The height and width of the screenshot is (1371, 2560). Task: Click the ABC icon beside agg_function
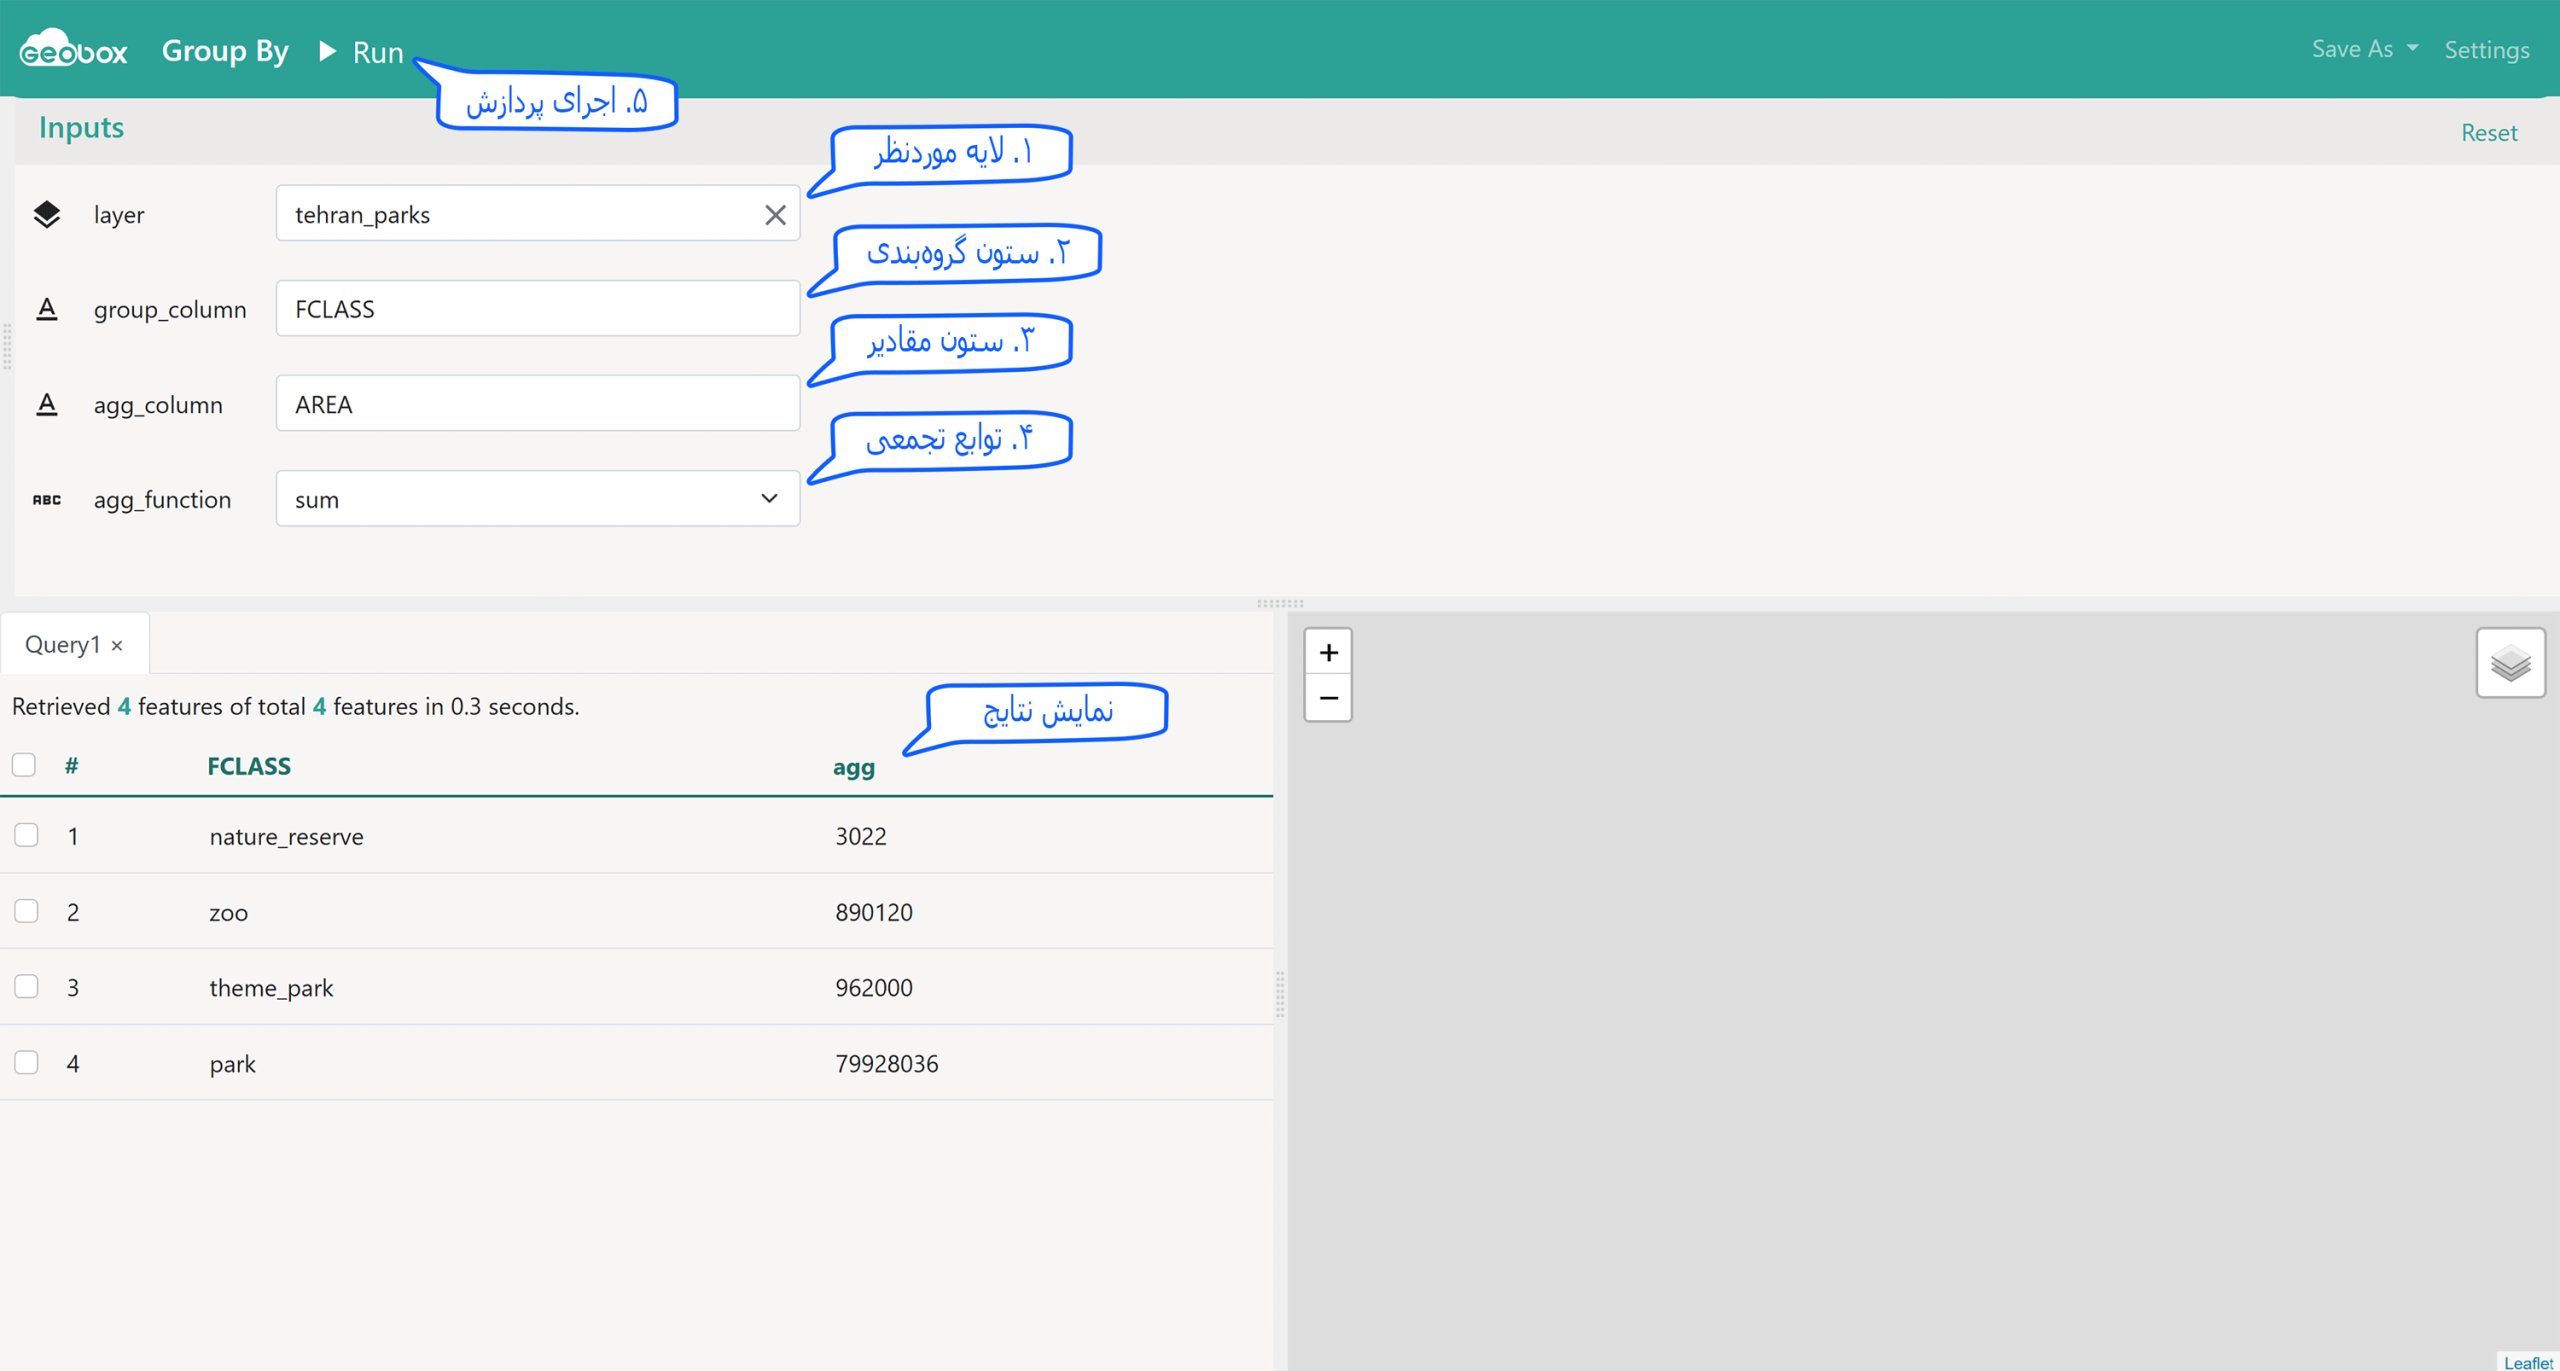coord(47,499)
